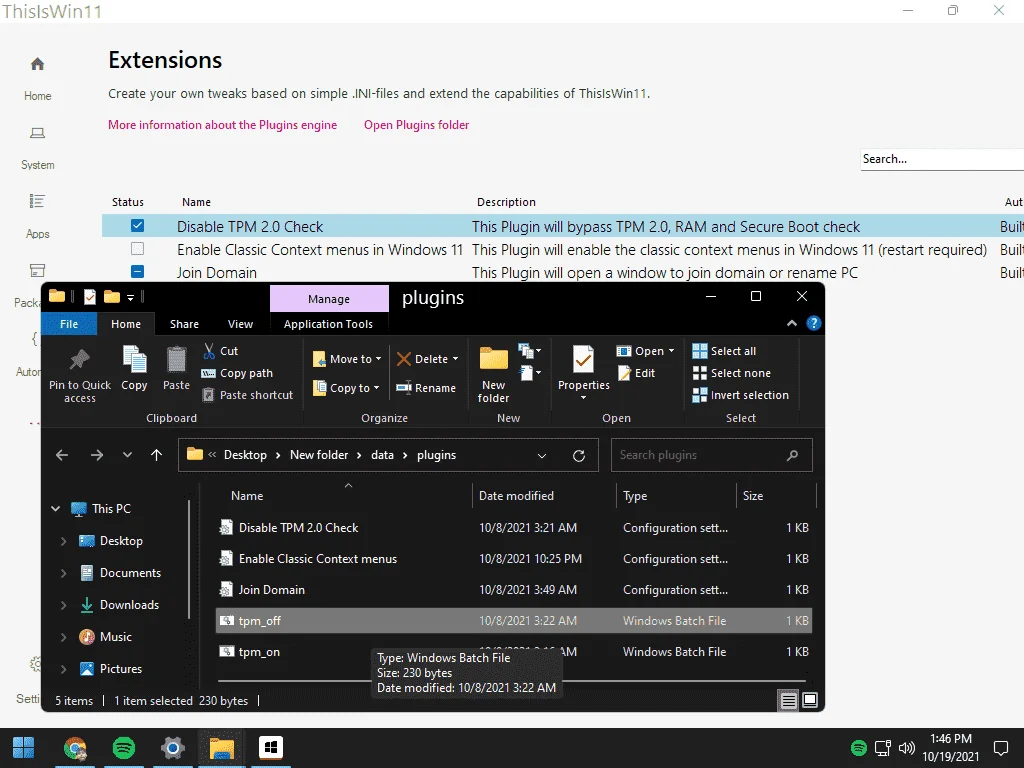Switch to Details view layout icon

(x=789, y=701)
